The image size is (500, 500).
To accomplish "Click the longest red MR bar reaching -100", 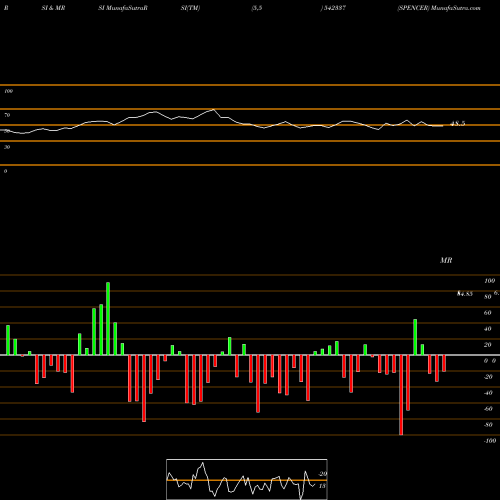I will pyautogui.click(x=401, y=395).
